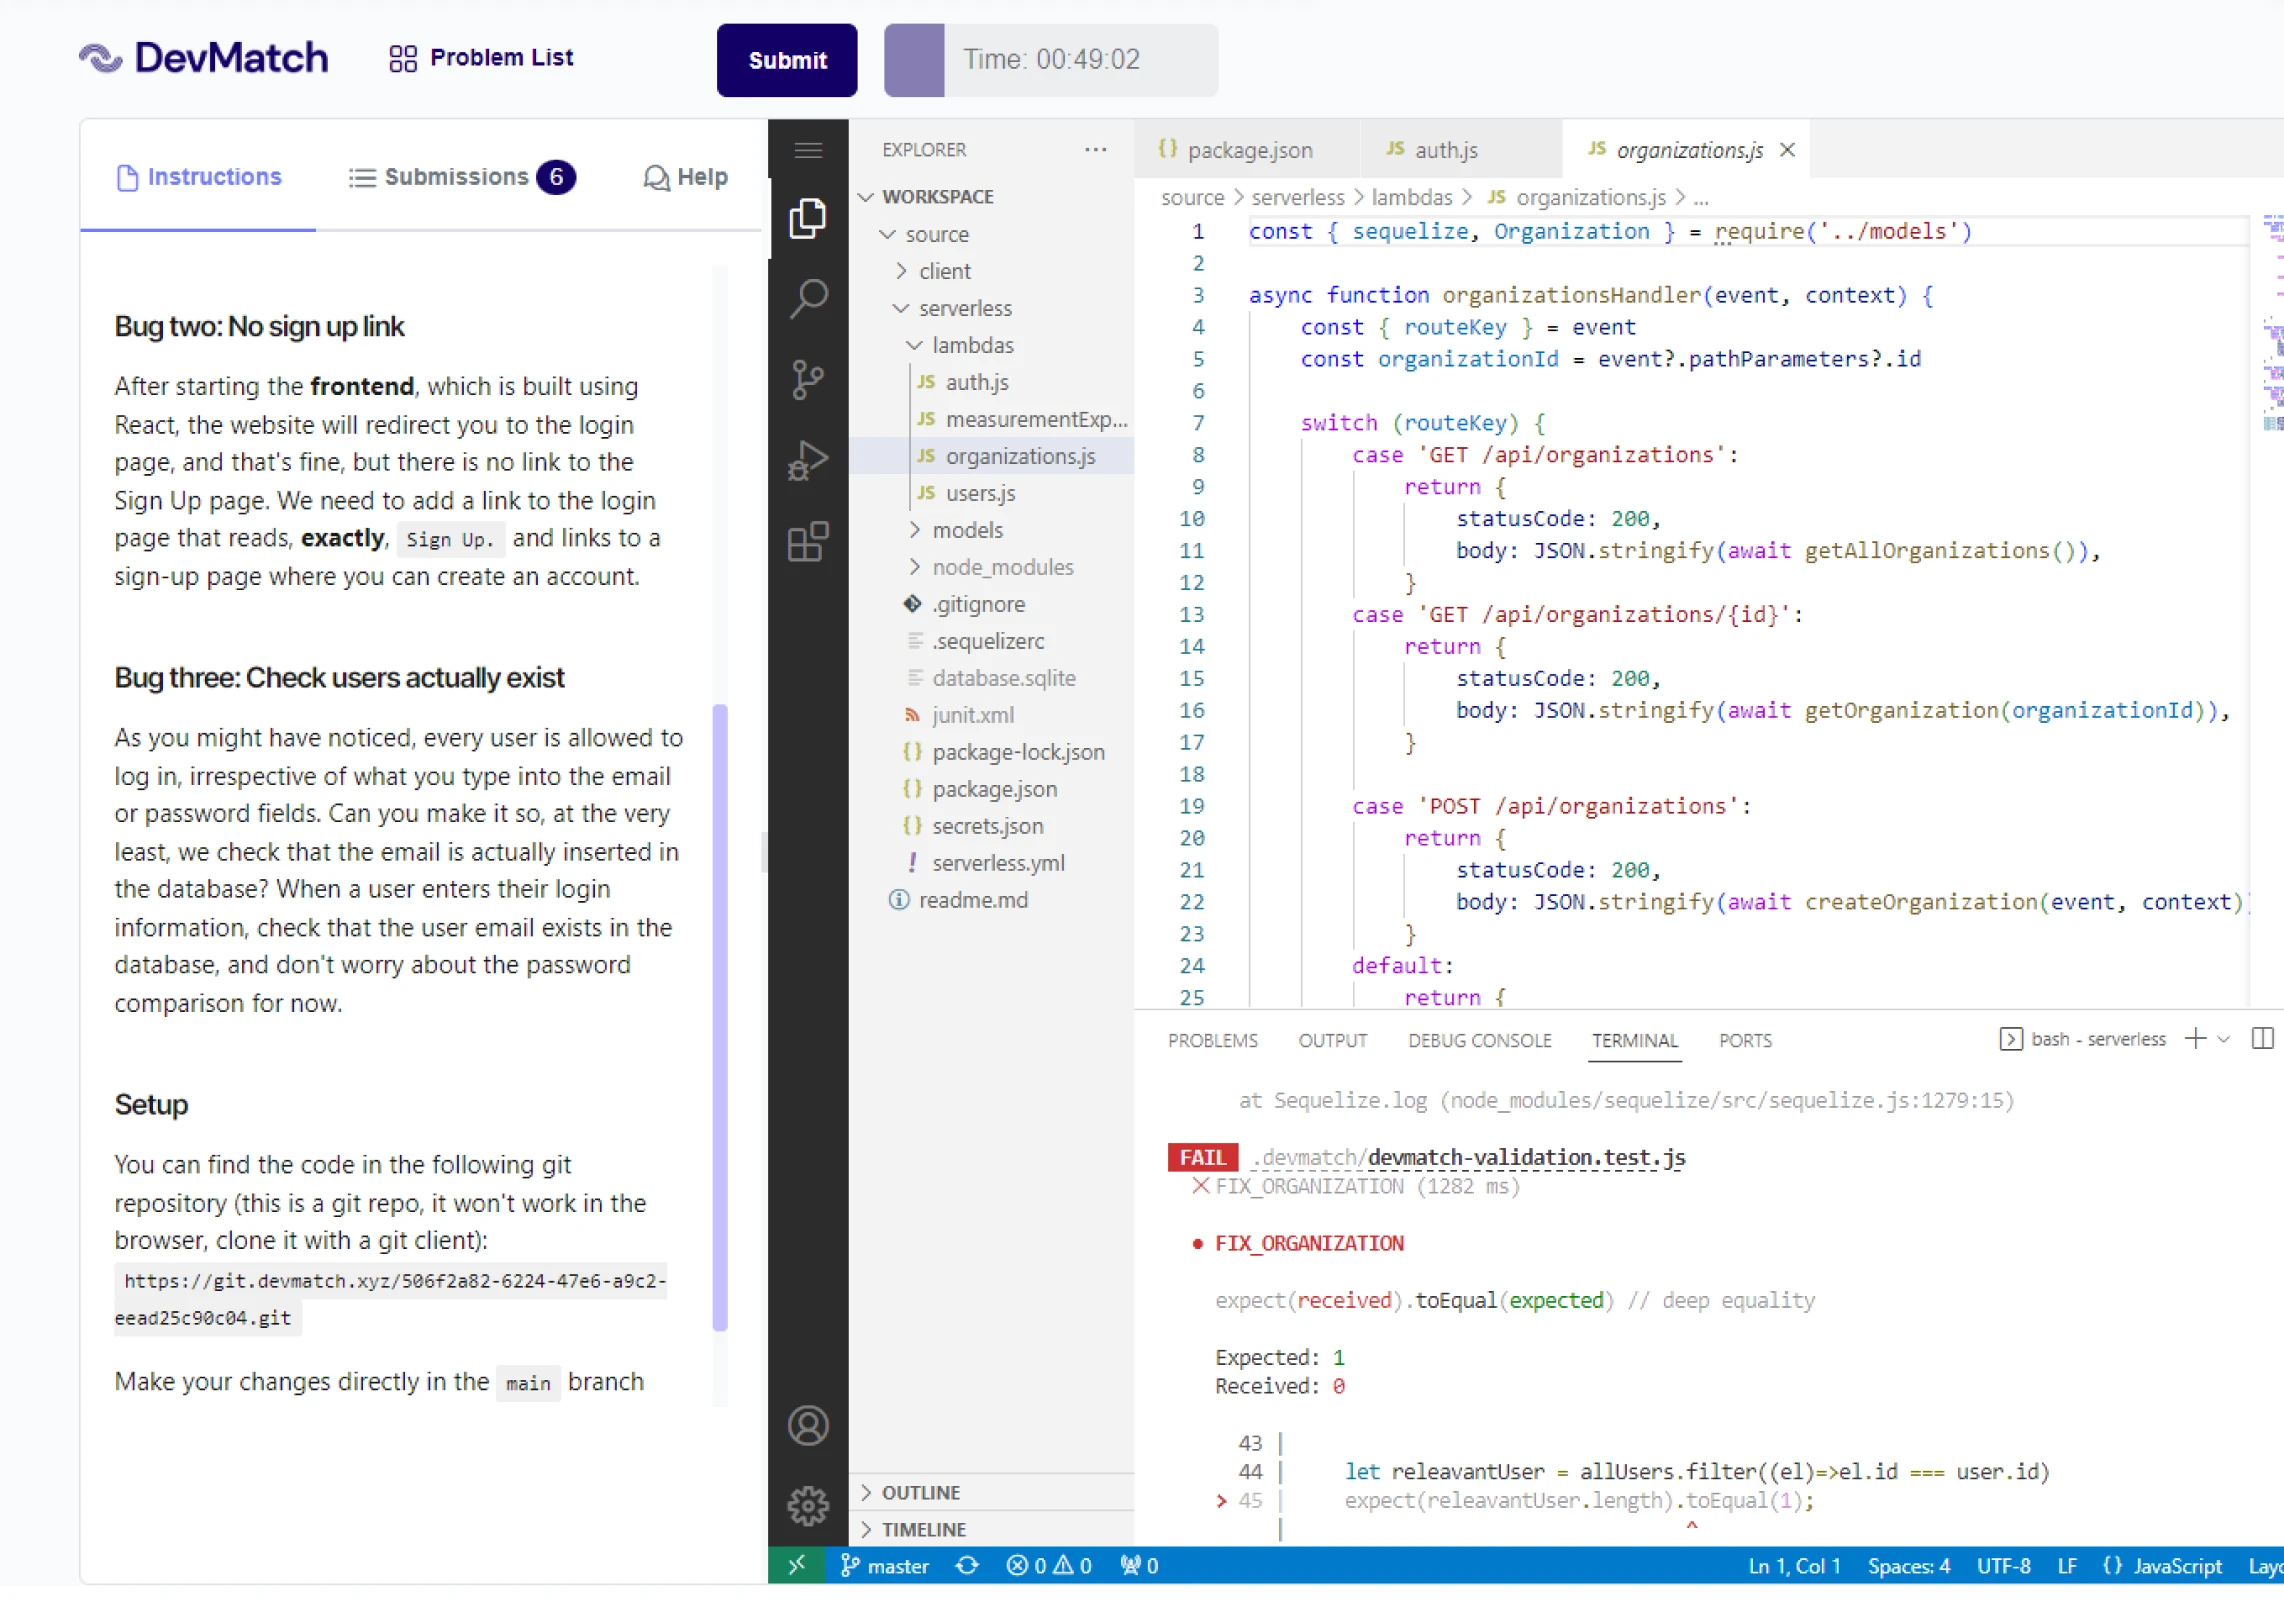Add a new terminal with plus icon

[2195, 1039]
